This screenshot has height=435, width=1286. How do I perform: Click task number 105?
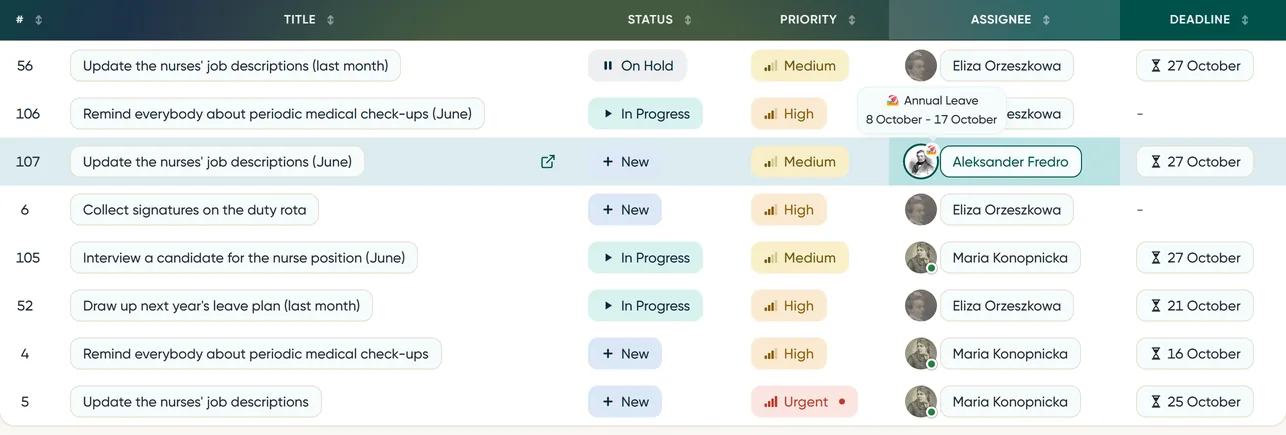tap(28, 258)
